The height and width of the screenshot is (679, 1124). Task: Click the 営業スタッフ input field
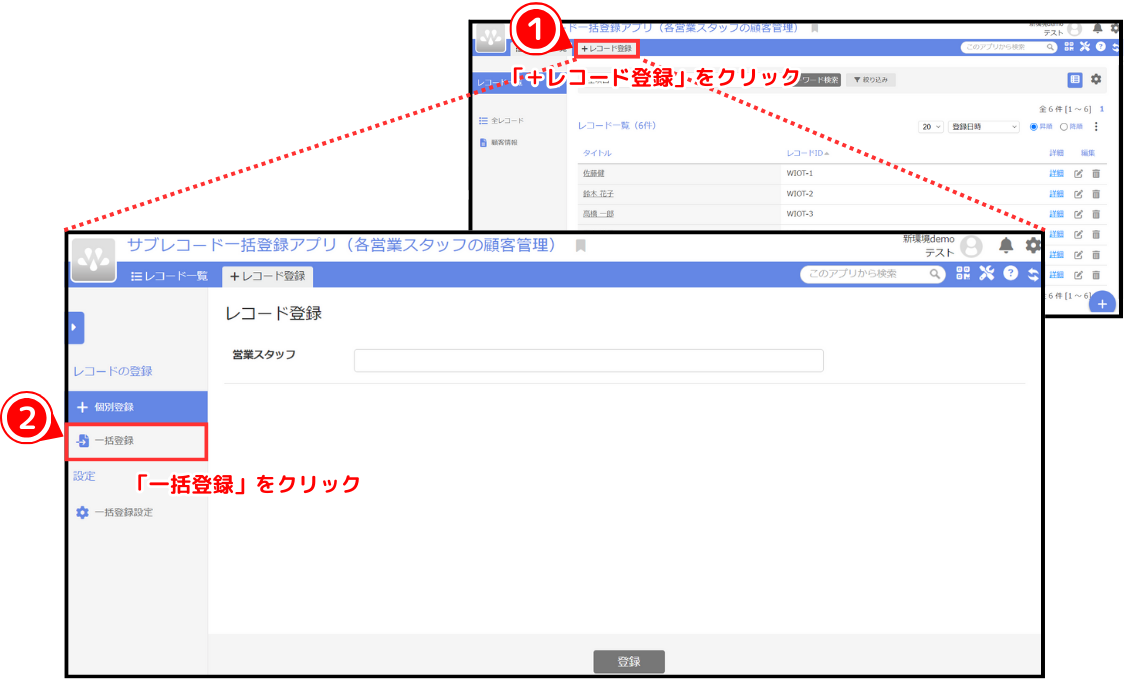pos(589,361)
